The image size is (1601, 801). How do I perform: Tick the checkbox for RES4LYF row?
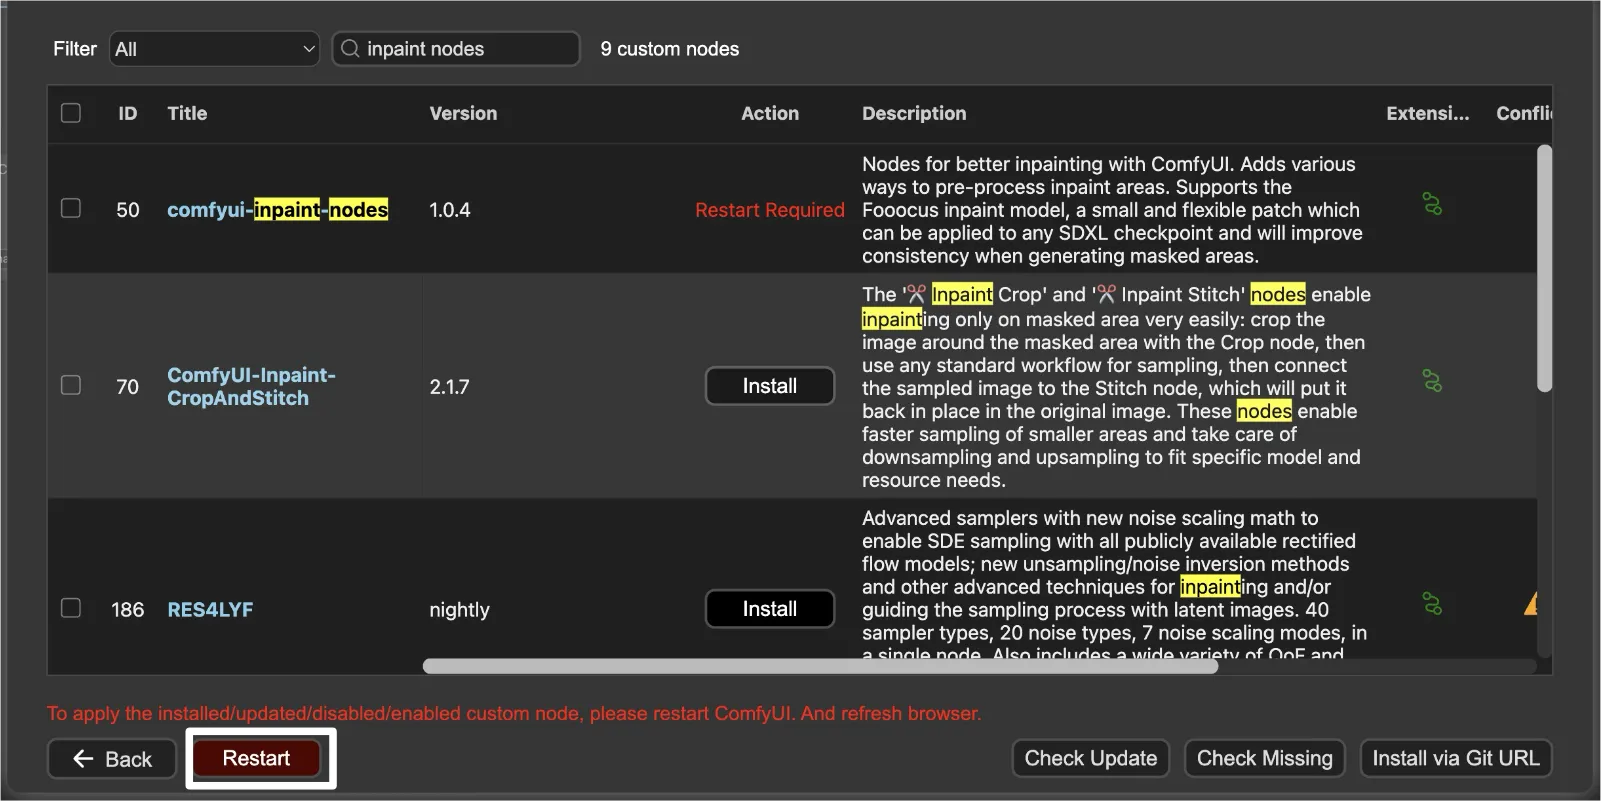click(71, 608)
